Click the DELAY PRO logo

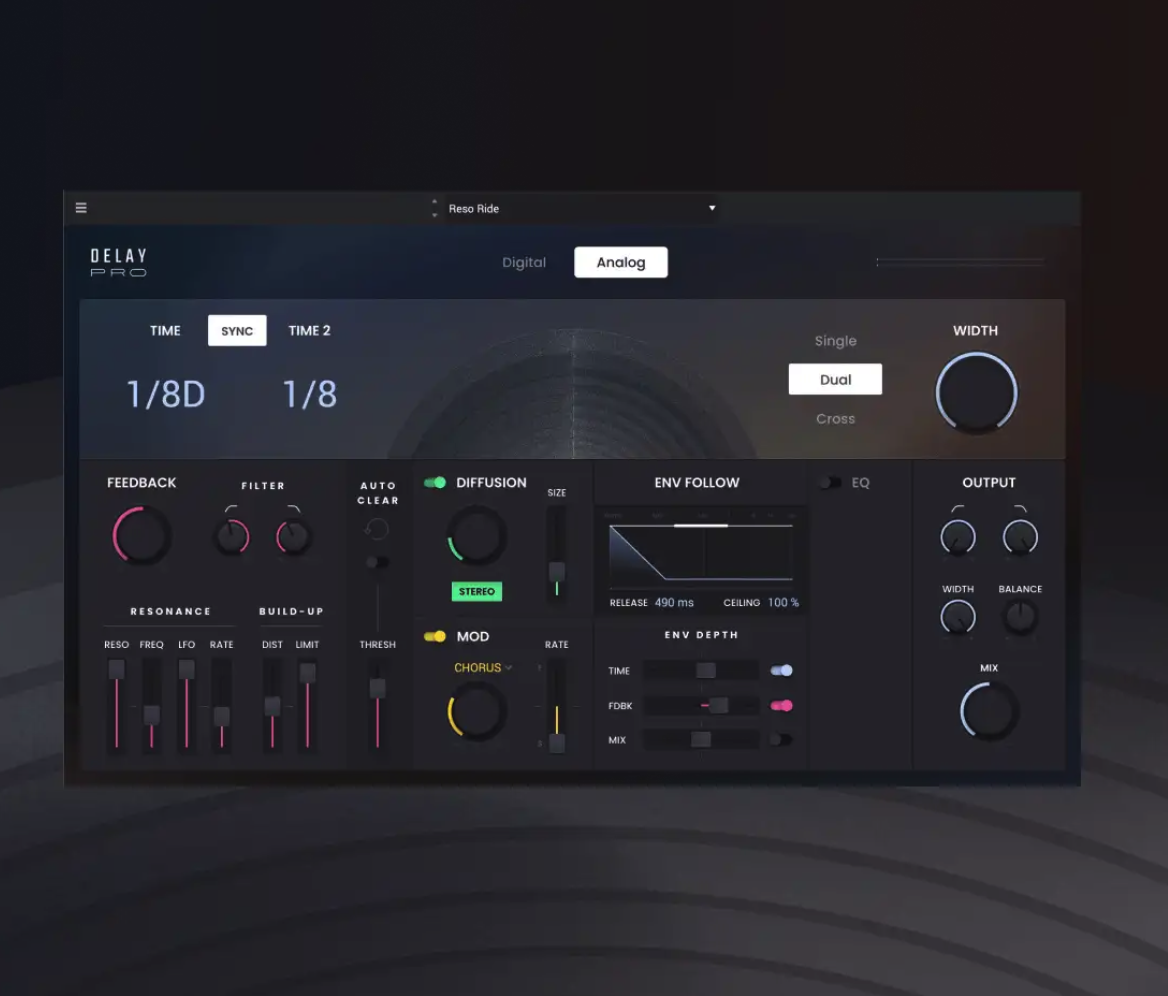pyautogui.click(x=118, y=262)
